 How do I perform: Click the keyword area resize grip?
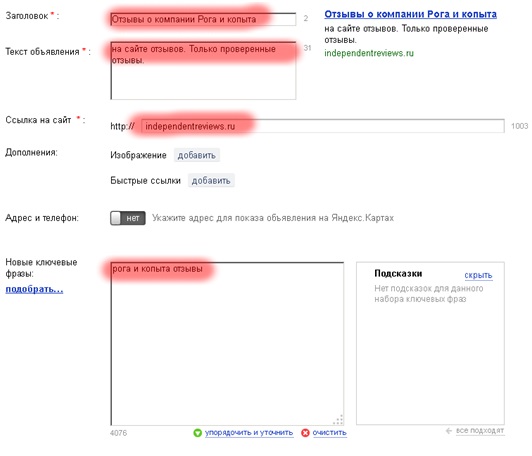pyautogui.click(x=338, y=420)
